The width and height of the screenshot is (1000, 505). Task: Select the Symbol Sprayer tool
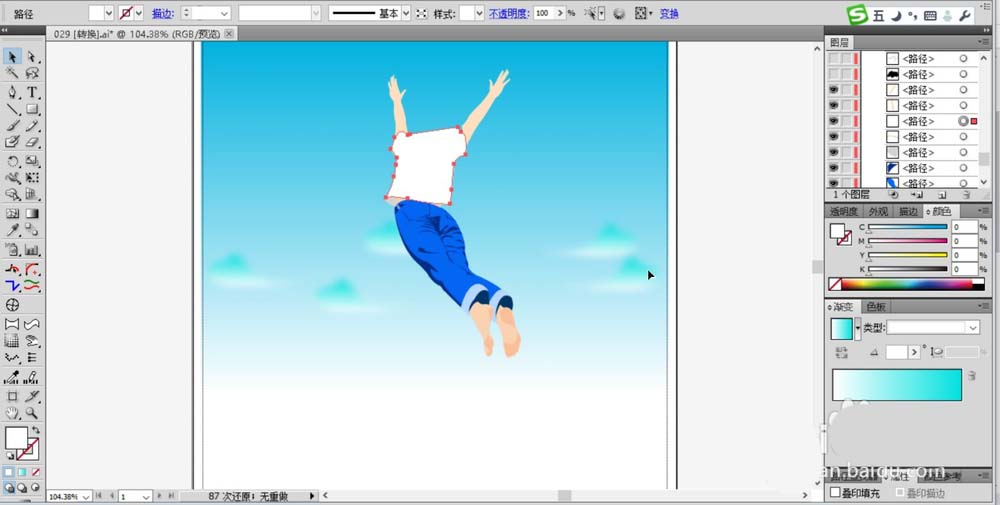[12, 249]
